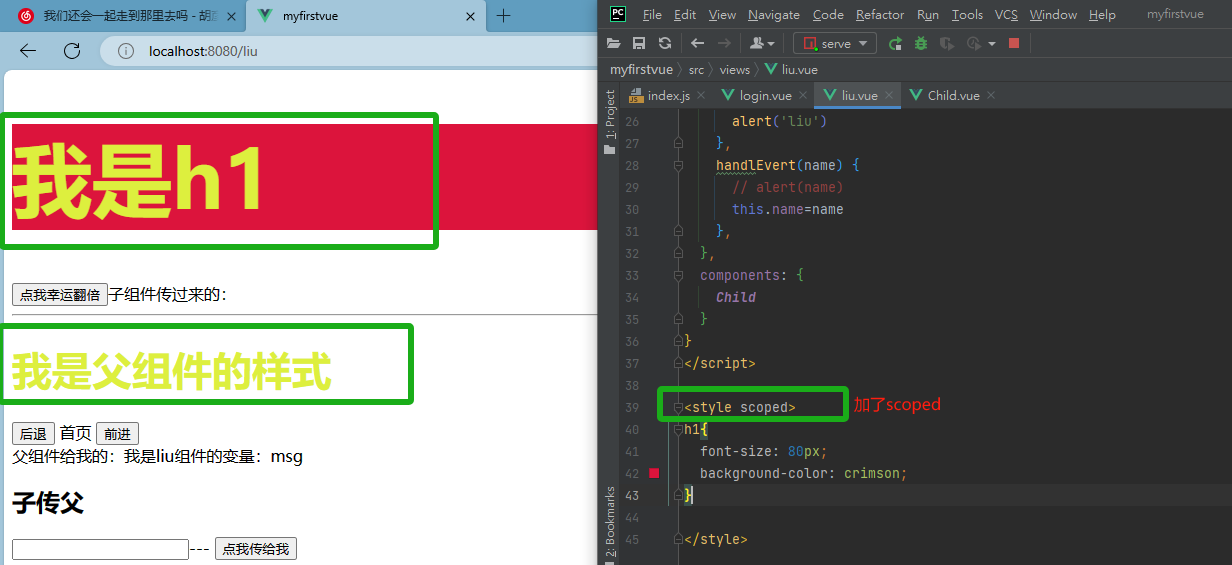This screenshot has width=1232, height=565.
Task: Close the liu.vue editor tab
Action: (x=888, y=96)
